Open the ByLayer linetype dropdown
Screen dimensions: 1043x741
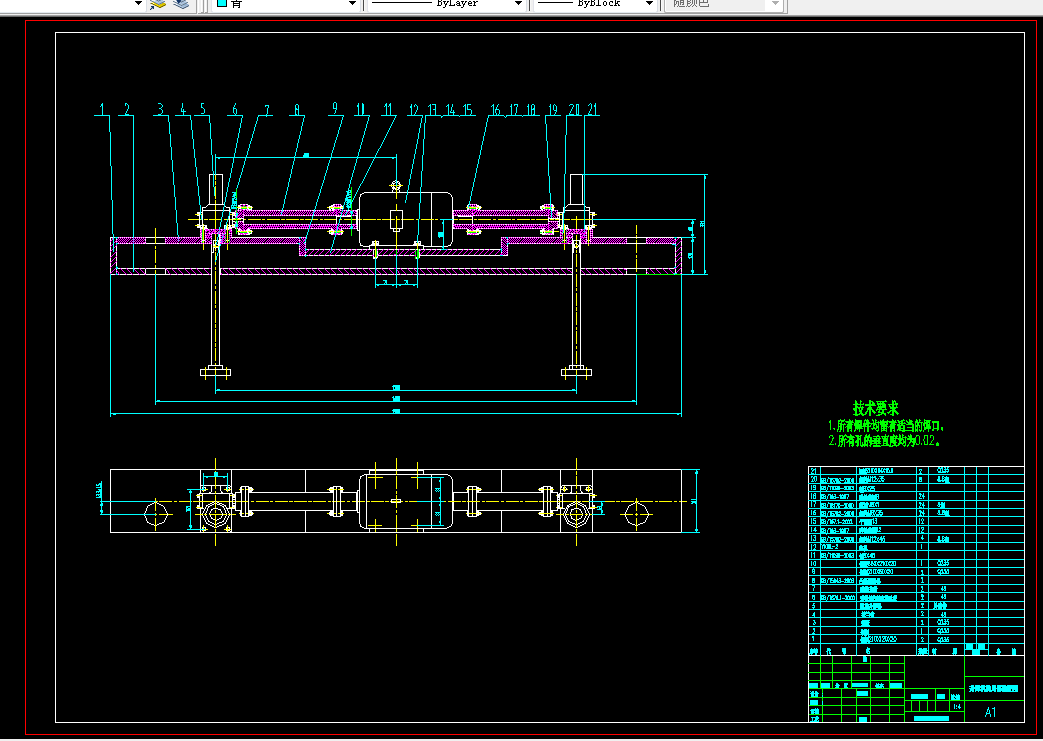518,4
